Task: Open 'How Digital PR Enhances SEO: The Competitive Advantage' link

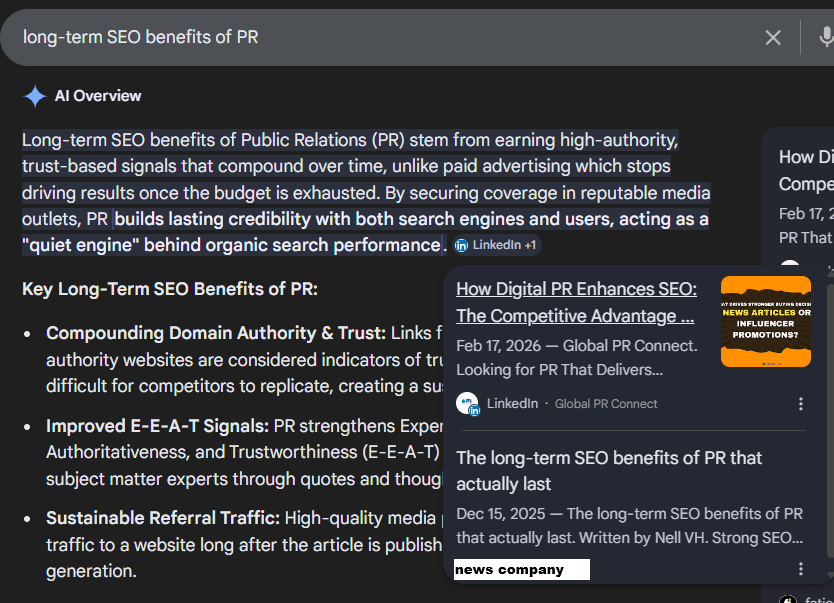Action: tap(575, 302)
